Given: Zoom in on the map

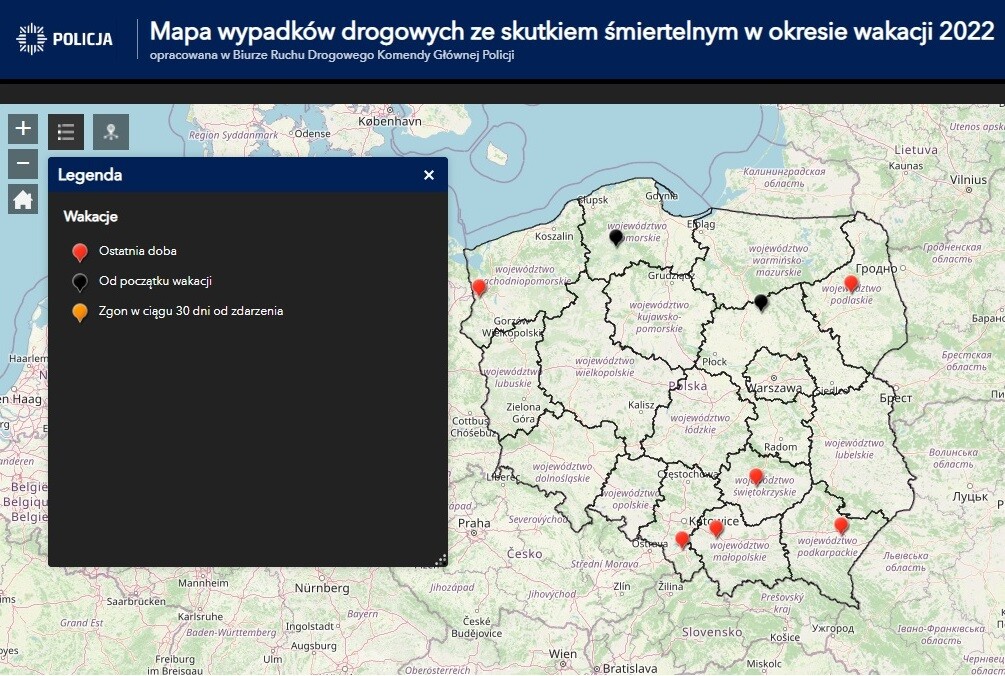Looking at the screenshot, I should [24, 128].
